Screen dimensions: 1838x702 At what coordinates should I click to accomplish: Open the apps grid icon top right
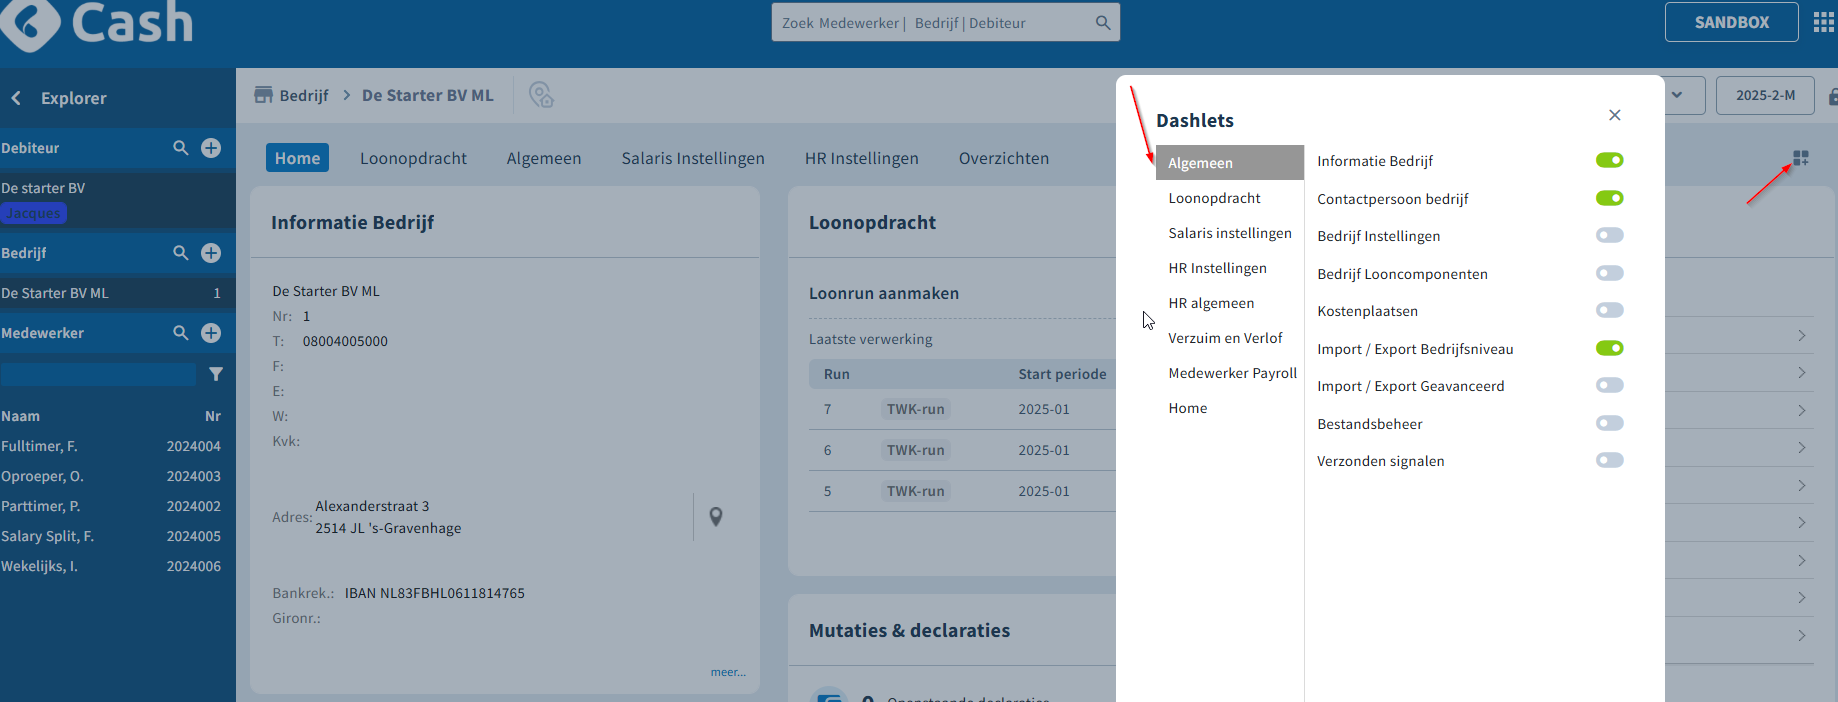click(x=1823, y=23)
